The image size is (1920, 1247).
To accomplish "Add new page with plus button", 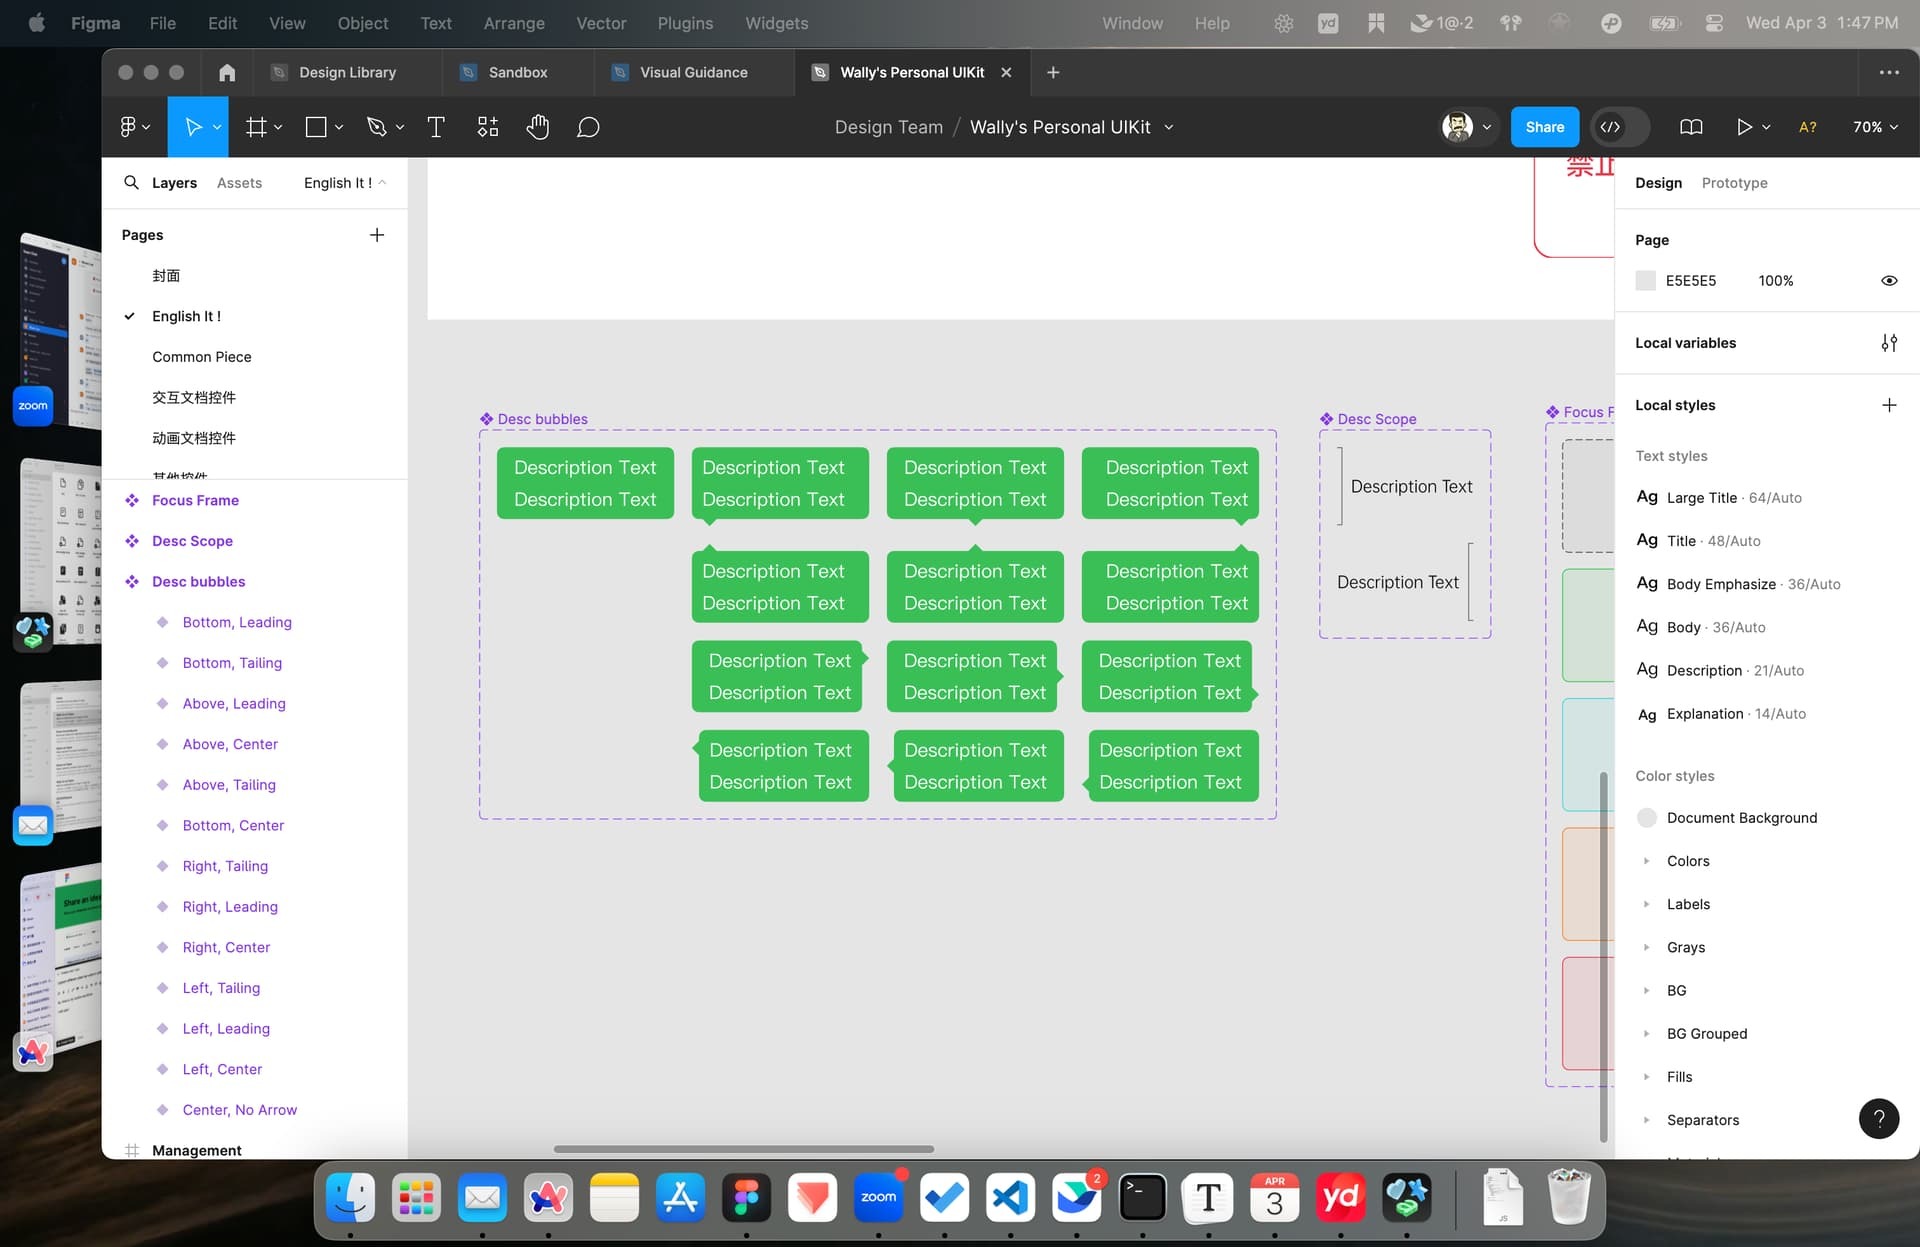I will coord(374,234).
